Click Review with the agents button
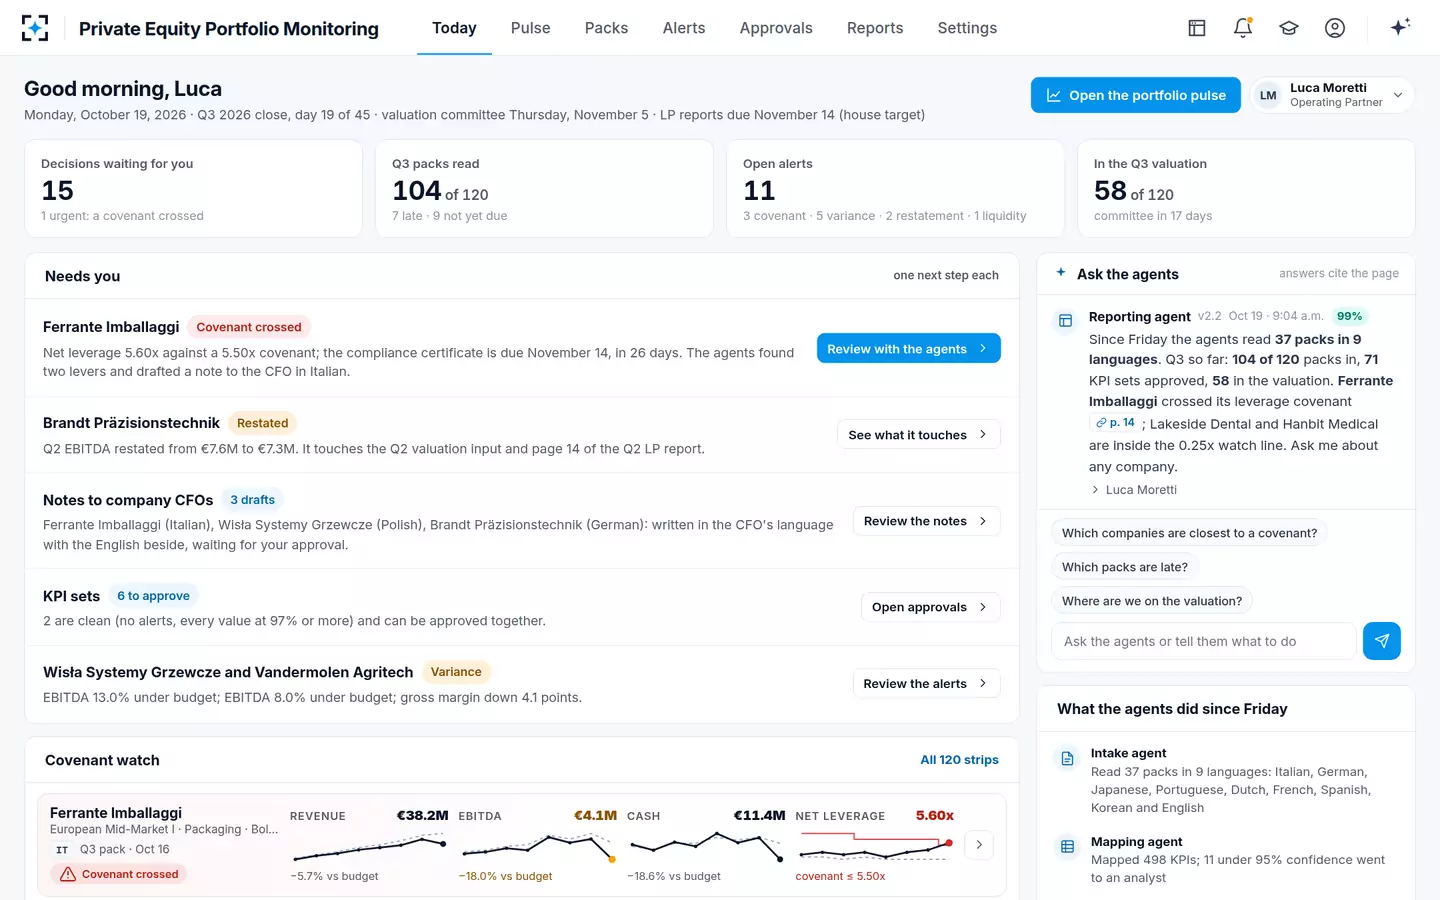Viewport: 1440px width, 900px height. (909, 348)
